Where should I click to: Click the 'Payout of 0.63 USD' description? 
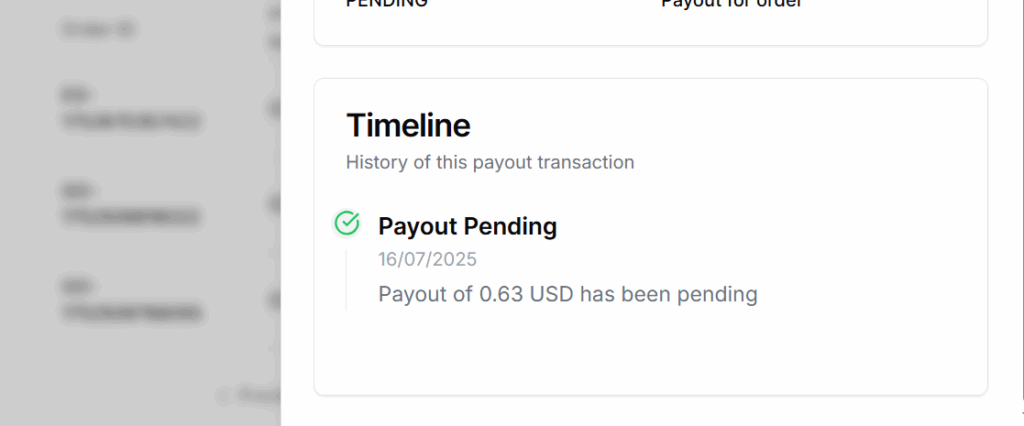[567, 294]
